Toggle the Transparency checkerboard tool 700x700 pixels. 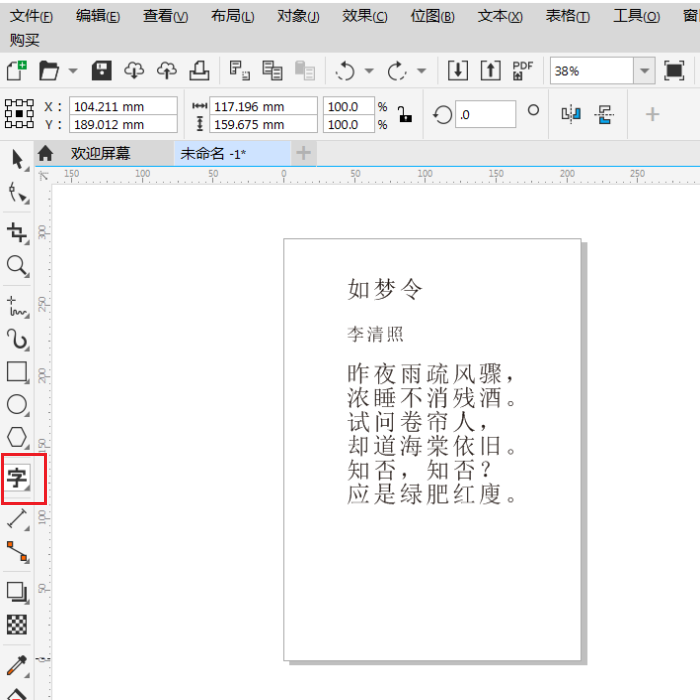coord(18,625)
